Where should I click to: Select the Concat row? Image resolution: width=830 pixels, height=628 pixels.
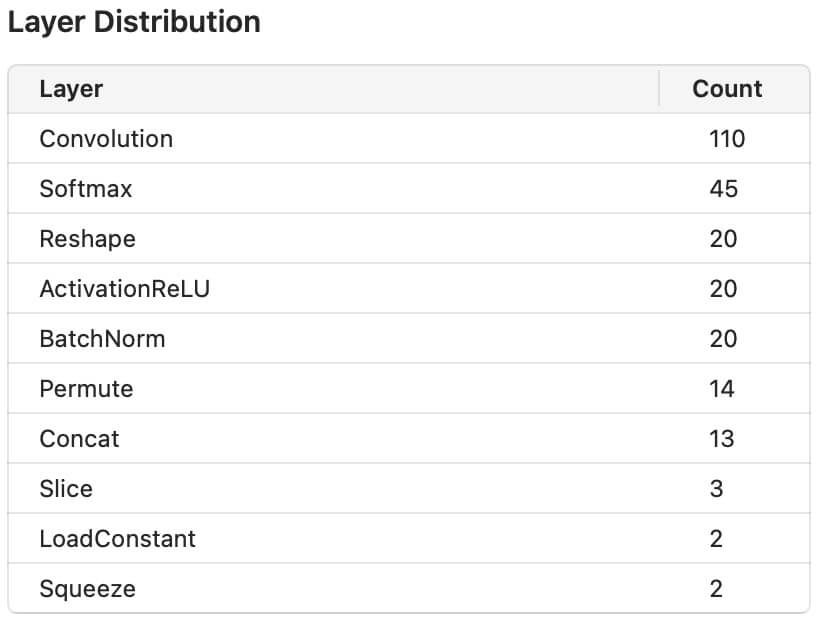[x=409, y=438]
